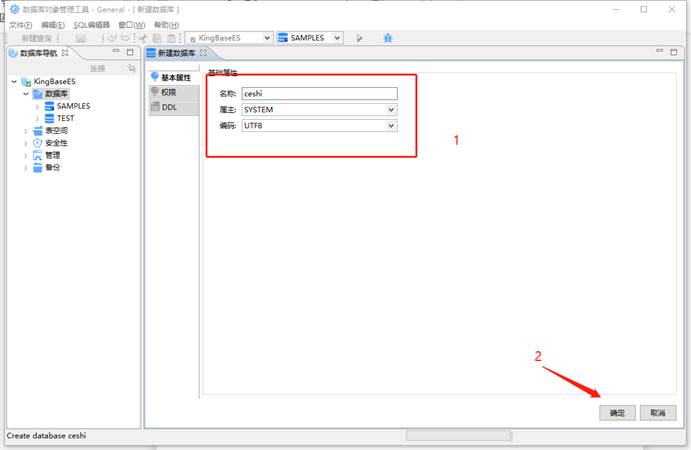The width and height of the screenshot is (691, 450).
Task: Maximize the 数据库导航 panel
Action: (x=130, y=52)
